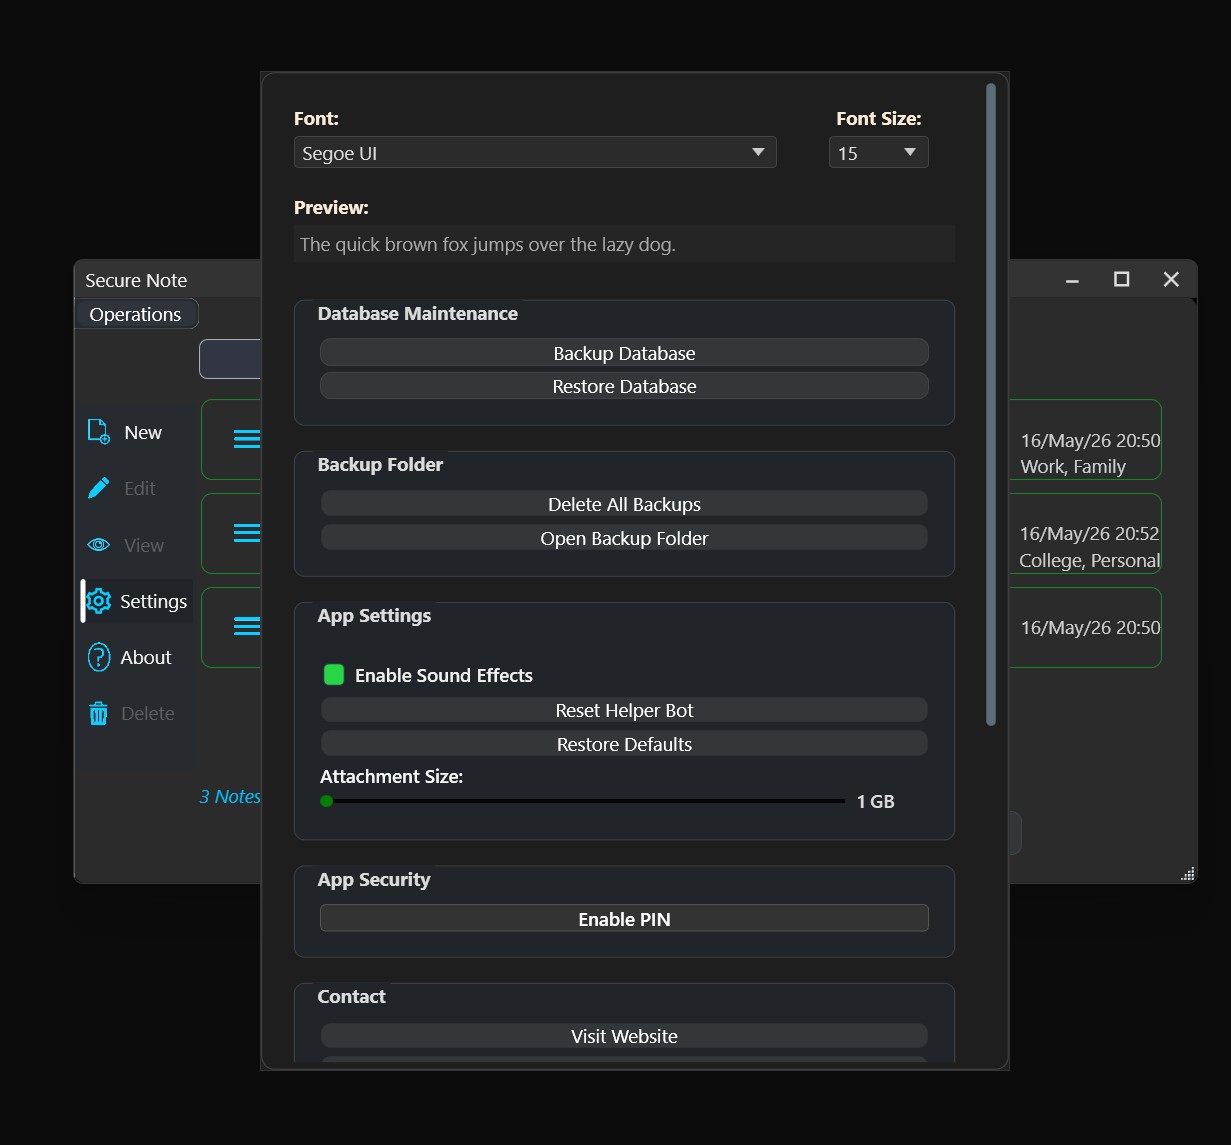Click the Enable PIN button
This screenshot has width=1231, height=1145.
point(624,919)
